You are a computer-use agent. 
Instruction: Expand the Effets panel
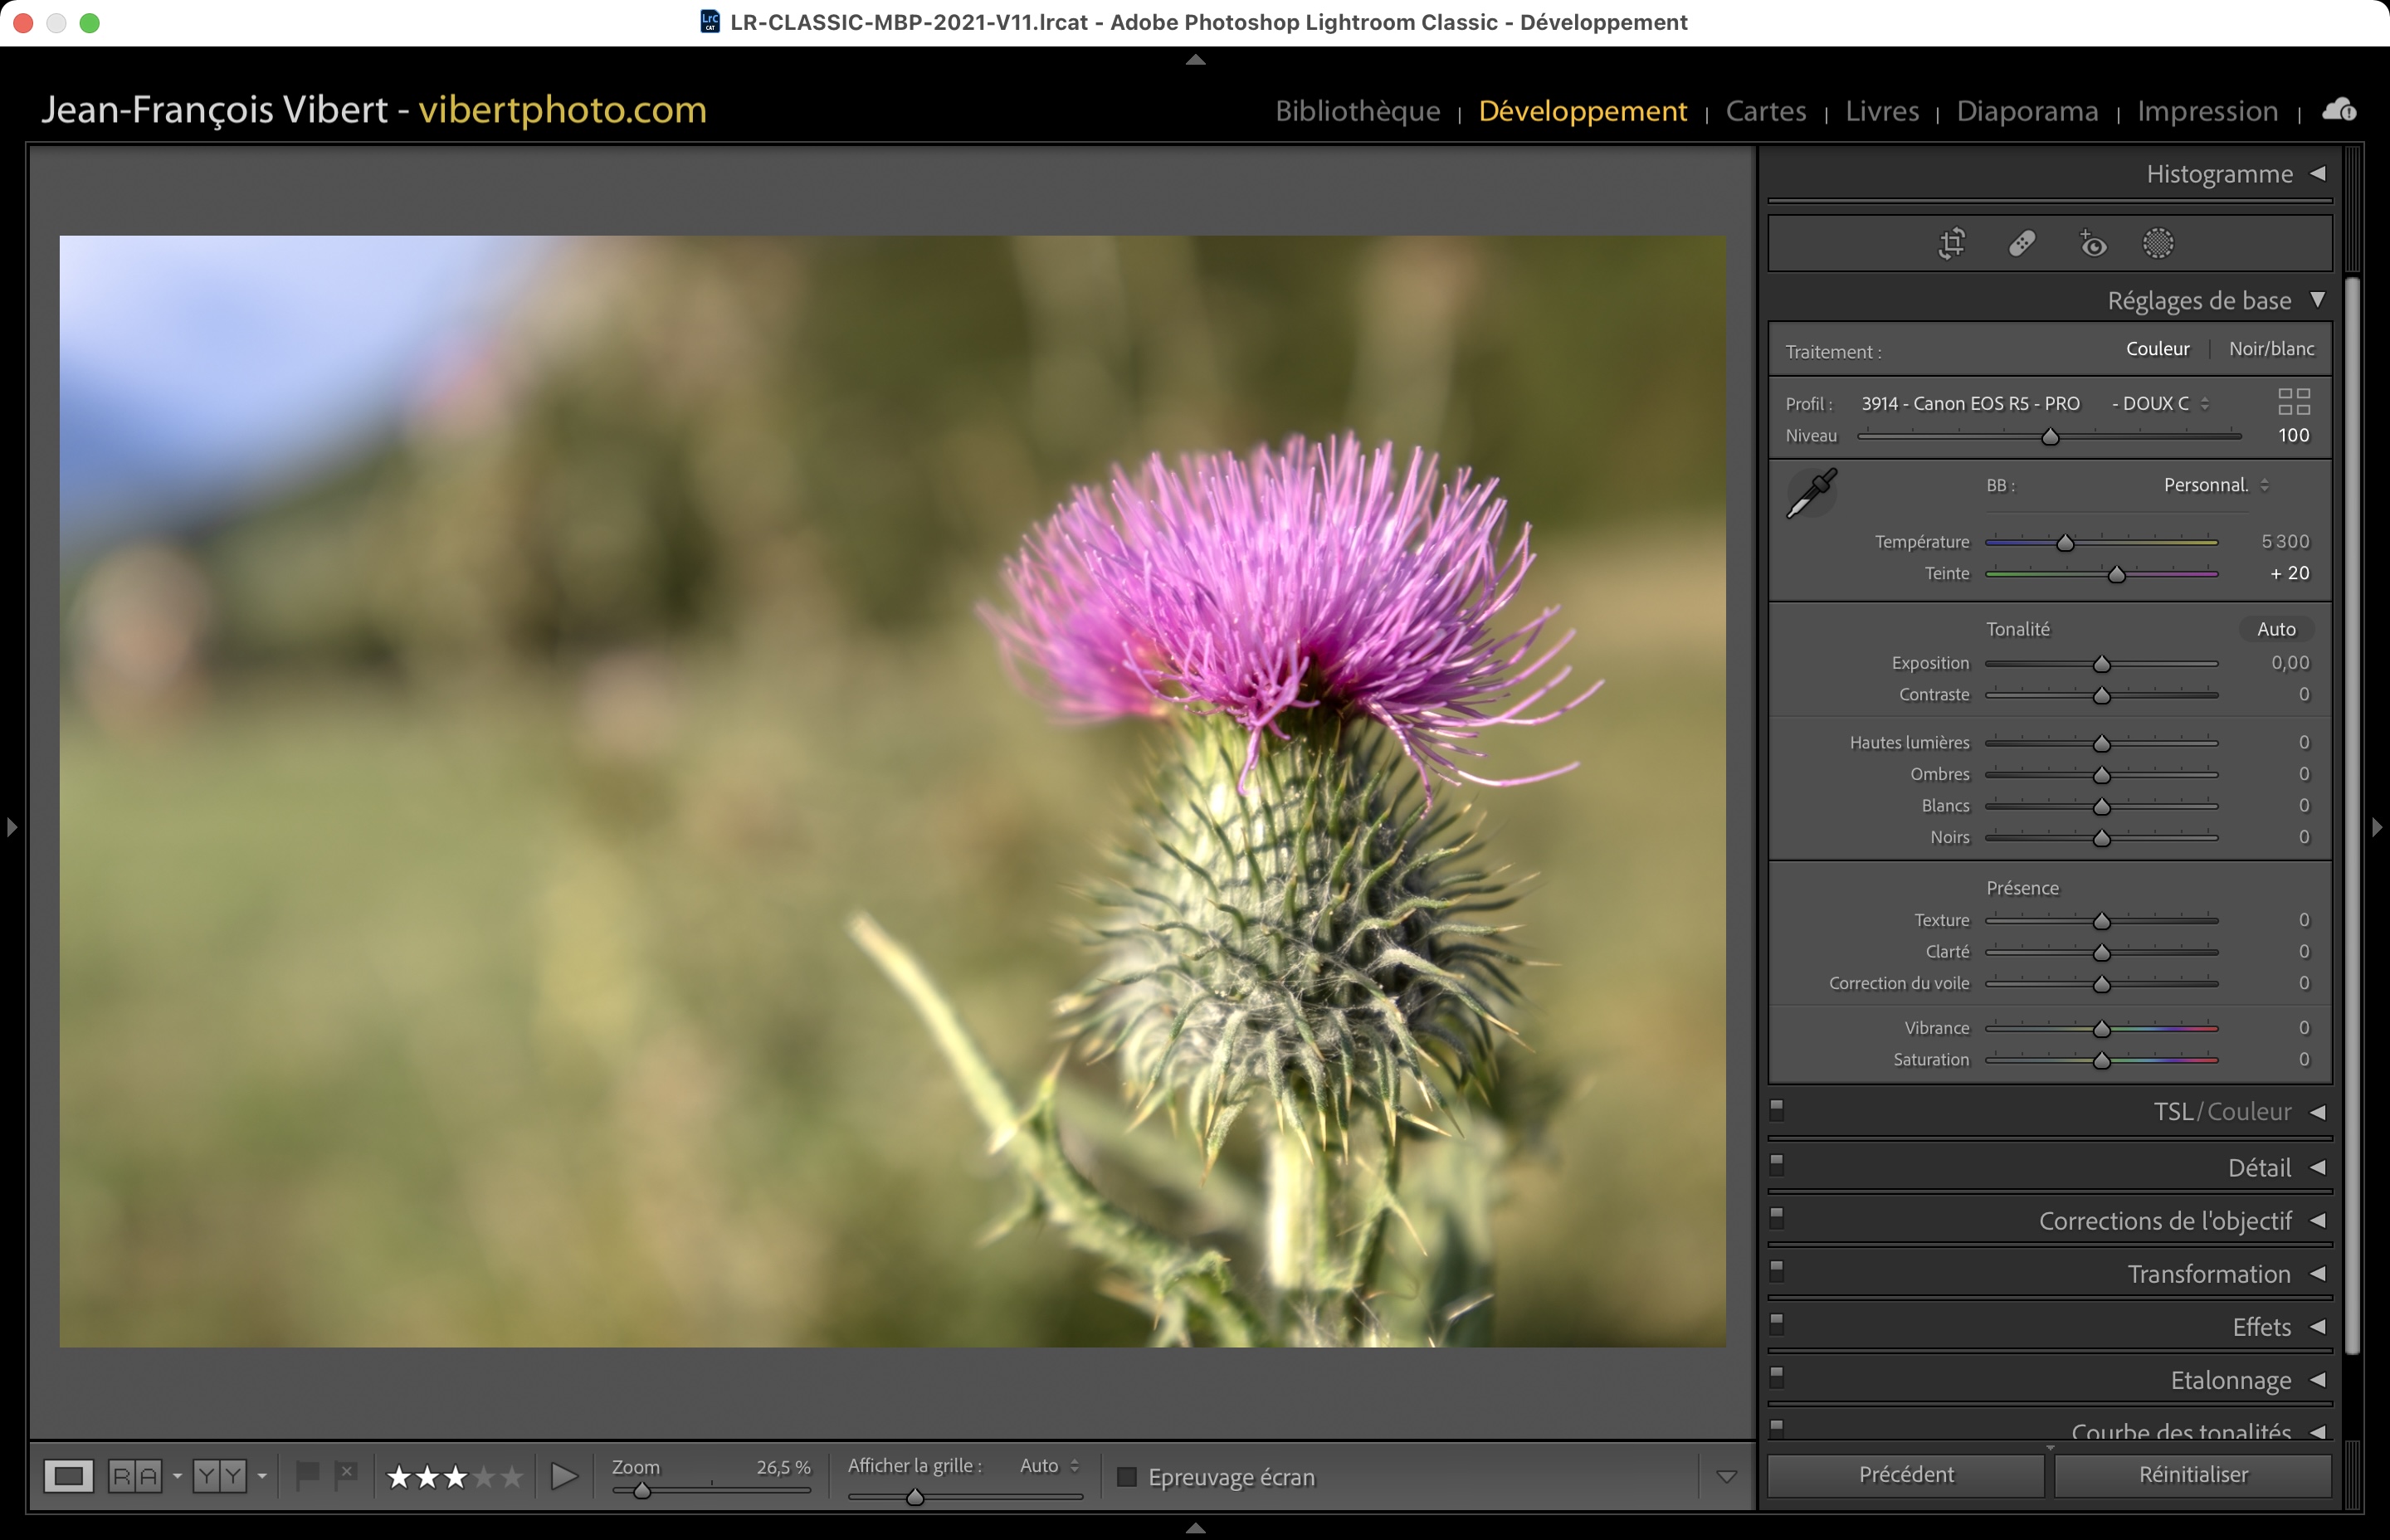point(2317,1327)
